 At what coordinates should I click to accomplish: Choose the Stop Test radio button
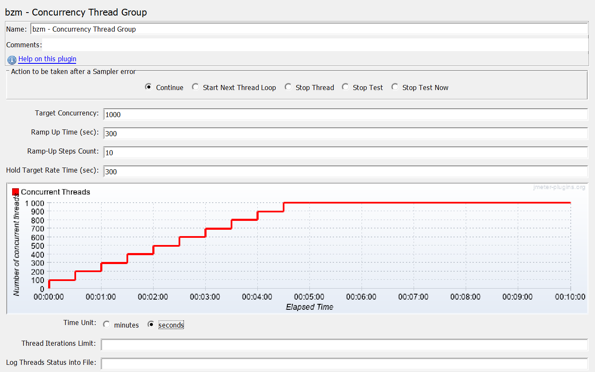tap(345, 87)
